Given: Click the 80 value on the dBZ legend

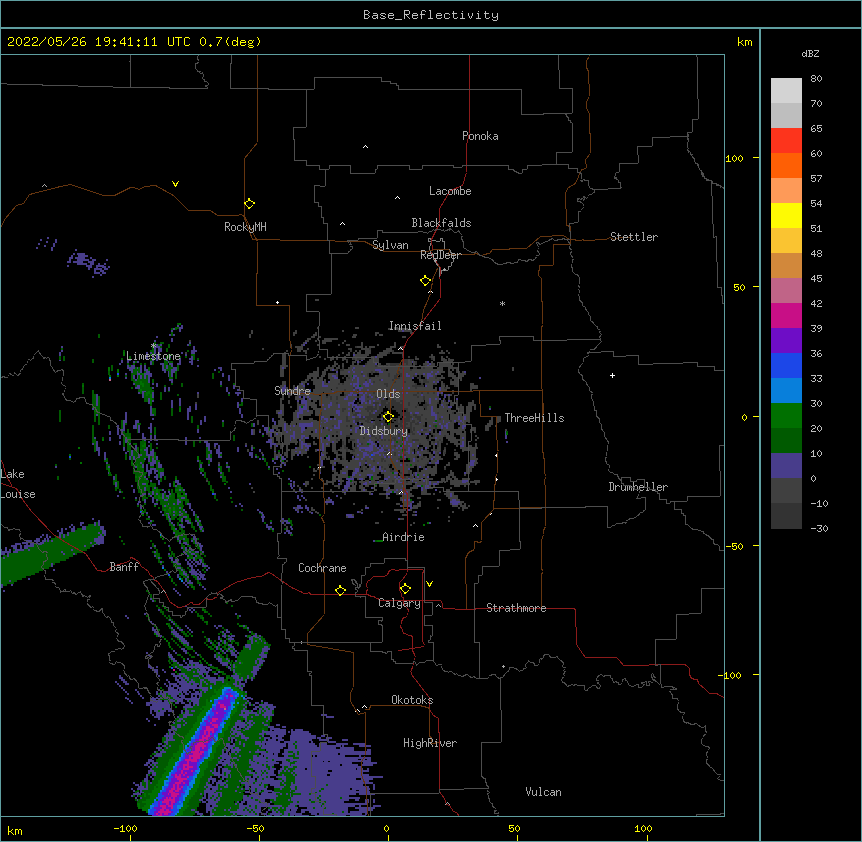Looking at the screenshot, I should point(816,79).
